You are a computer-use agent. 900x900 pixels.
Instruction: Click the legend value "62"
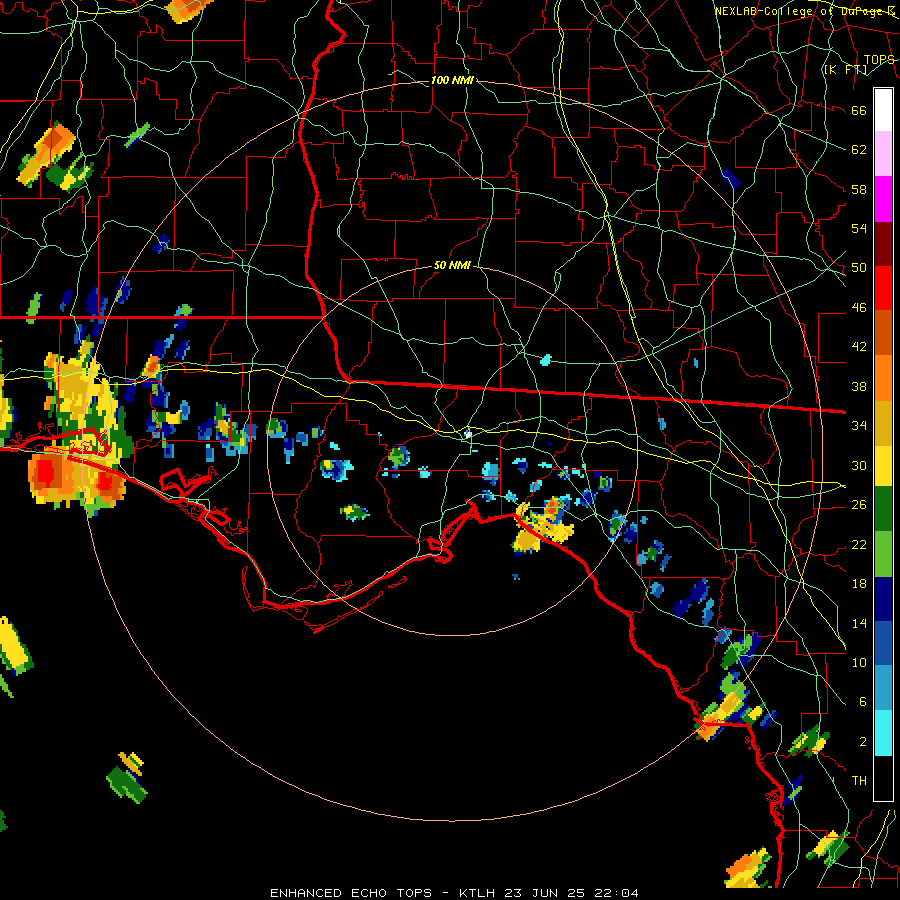click(x=859, y=150)
